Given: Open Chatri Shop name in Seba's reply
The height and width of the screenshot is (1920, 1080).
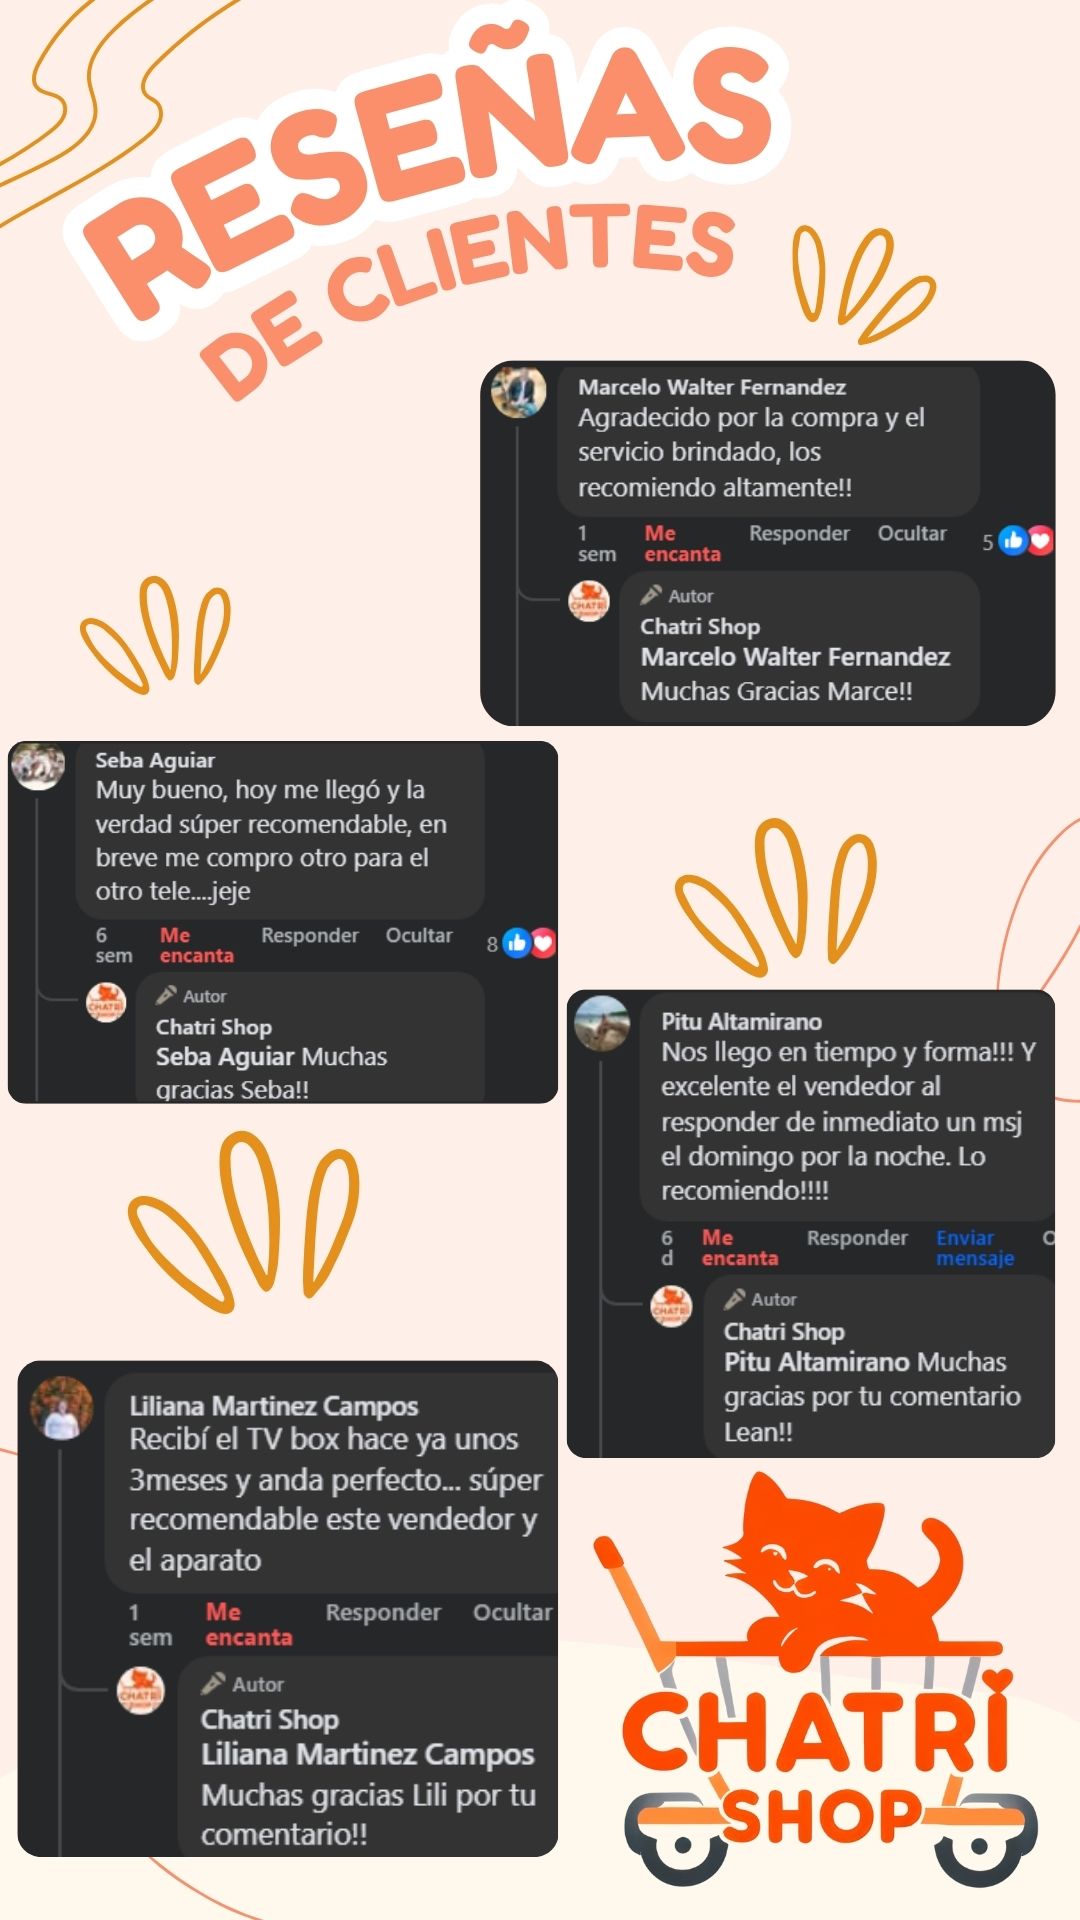Looking at the screenshot, I should click(x=214, y=1027).
